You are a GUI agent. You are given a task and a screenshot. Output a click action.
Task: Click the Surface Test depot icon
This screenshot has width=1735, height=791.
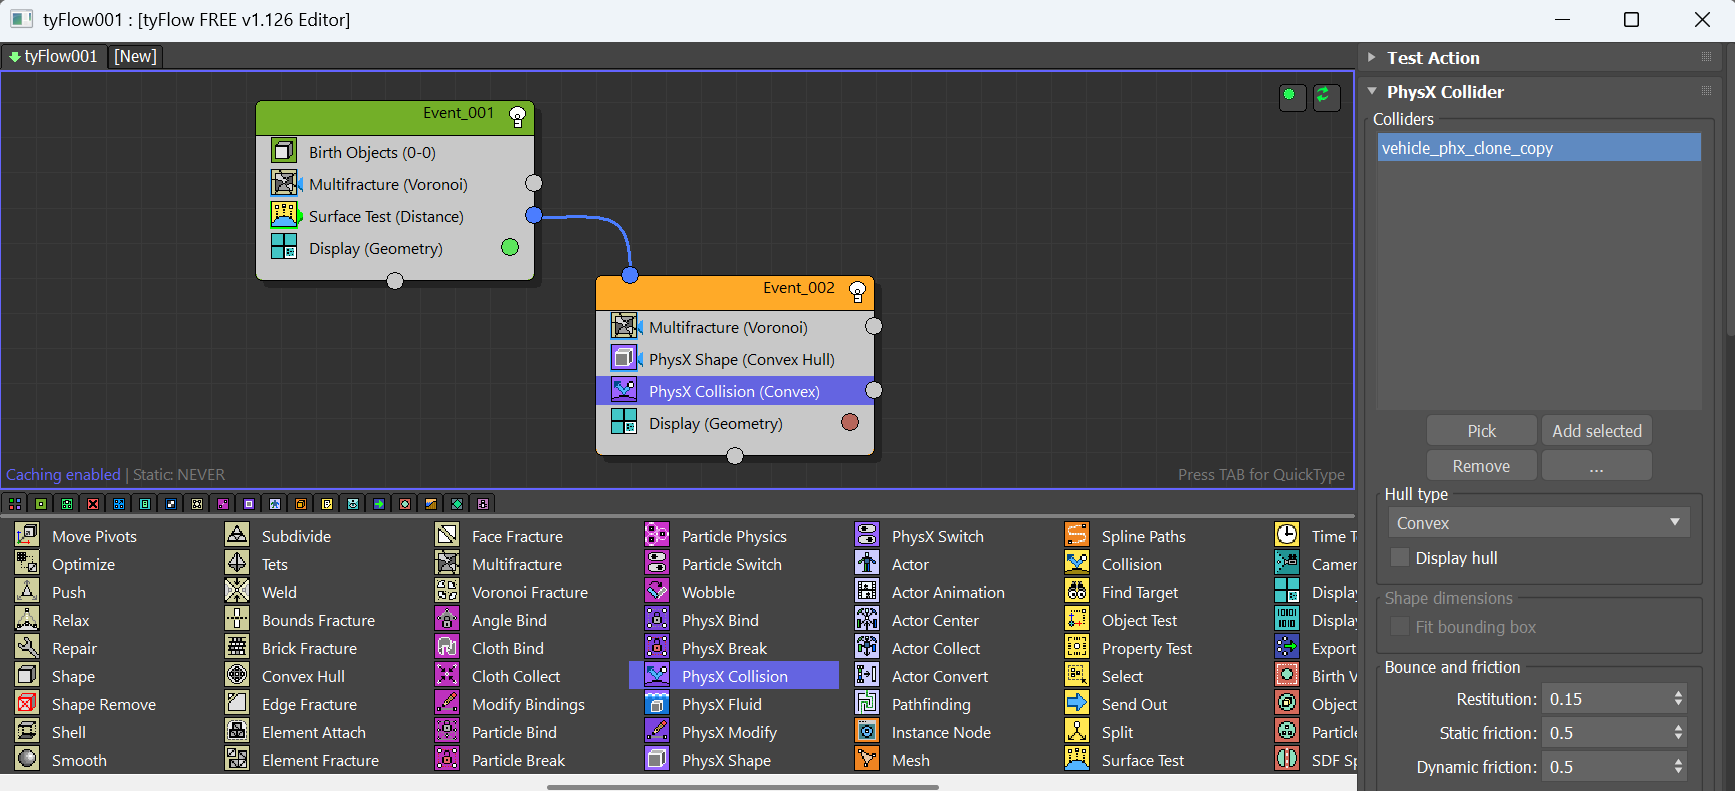1077,759
